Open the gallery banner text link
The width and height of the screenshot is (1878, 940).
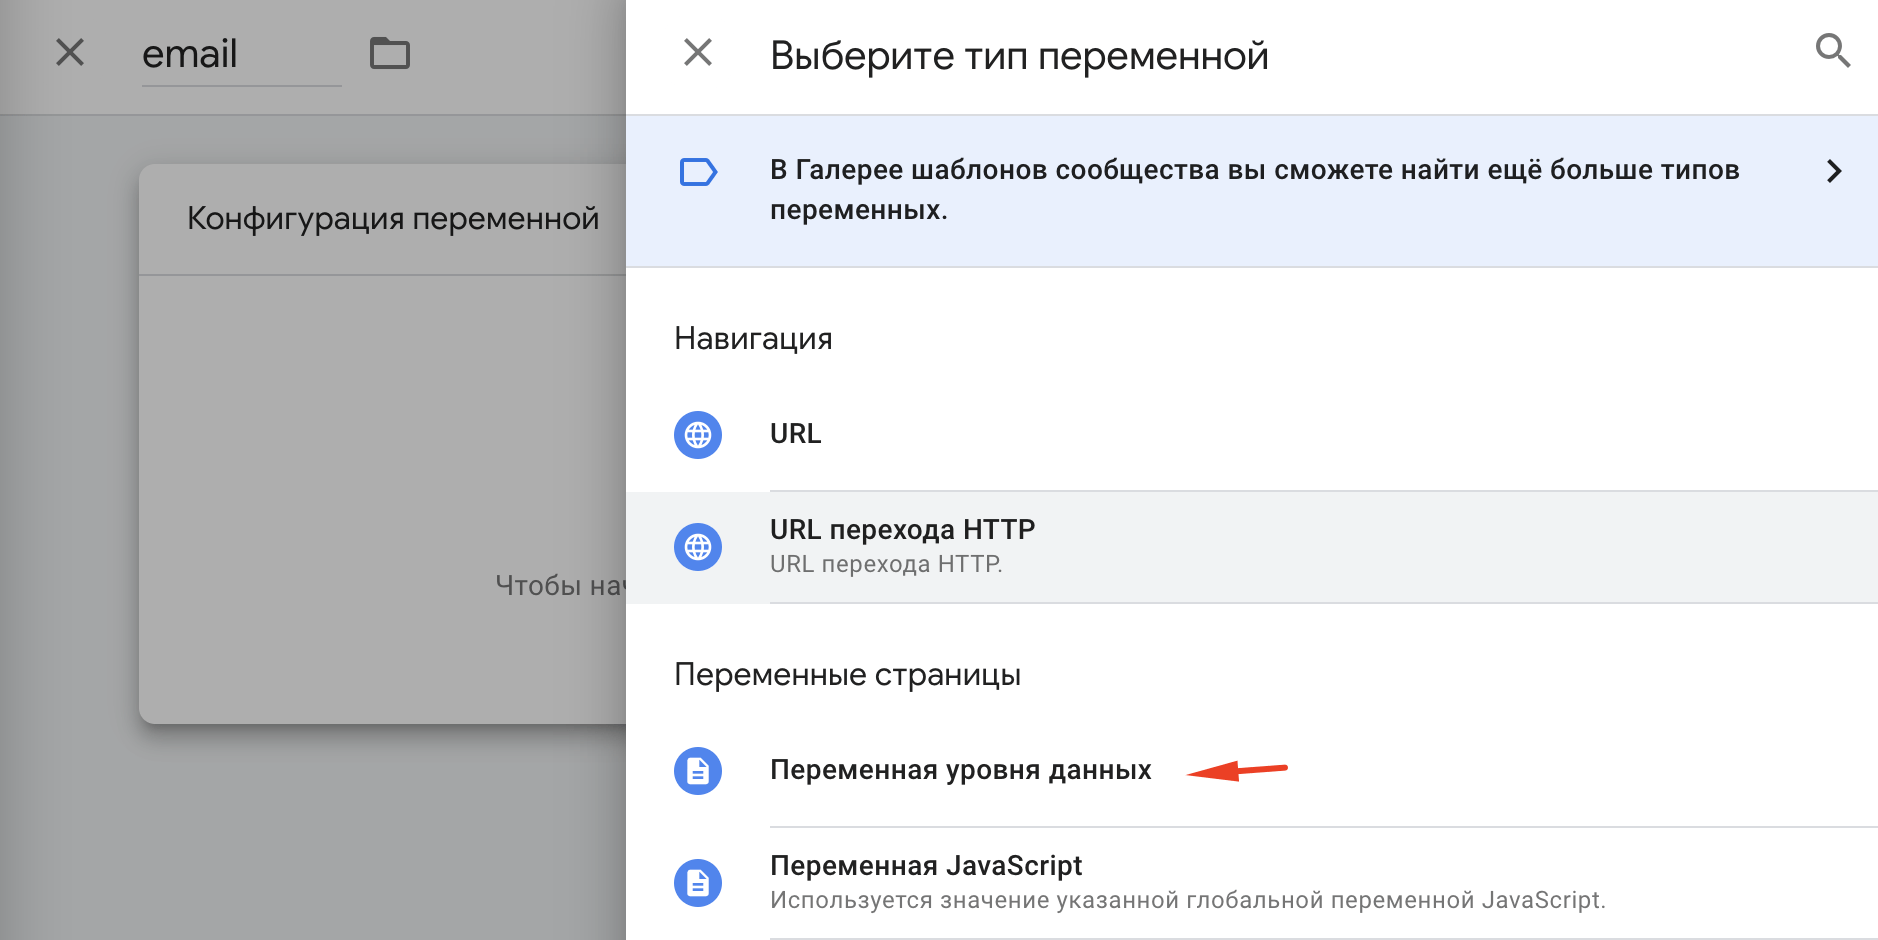coord(1254,190)
